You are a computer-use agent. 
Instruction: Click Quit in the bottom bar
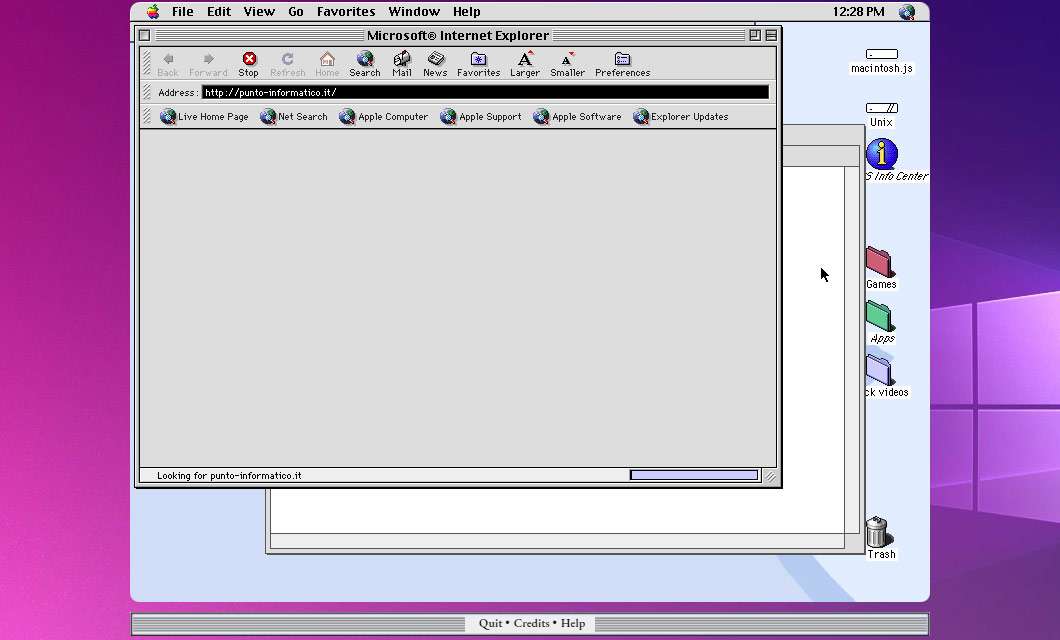[490, 623]
